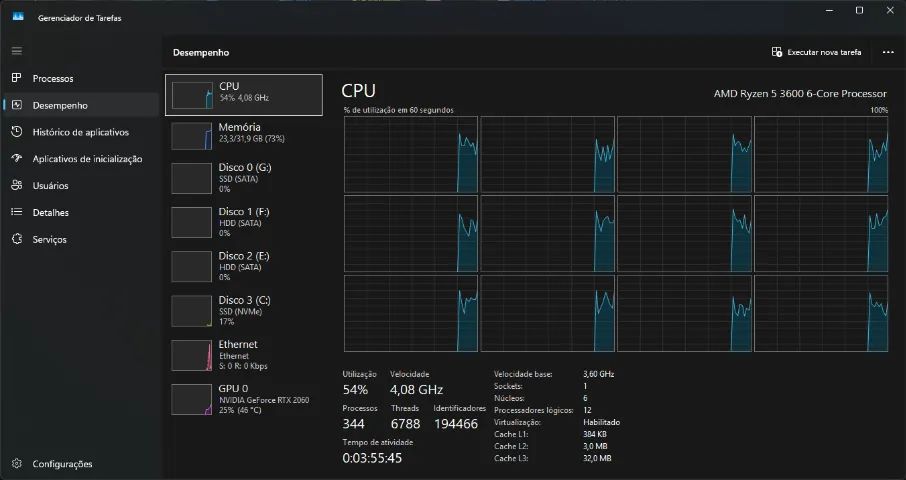Go to the Usuários page

point(81,185)
